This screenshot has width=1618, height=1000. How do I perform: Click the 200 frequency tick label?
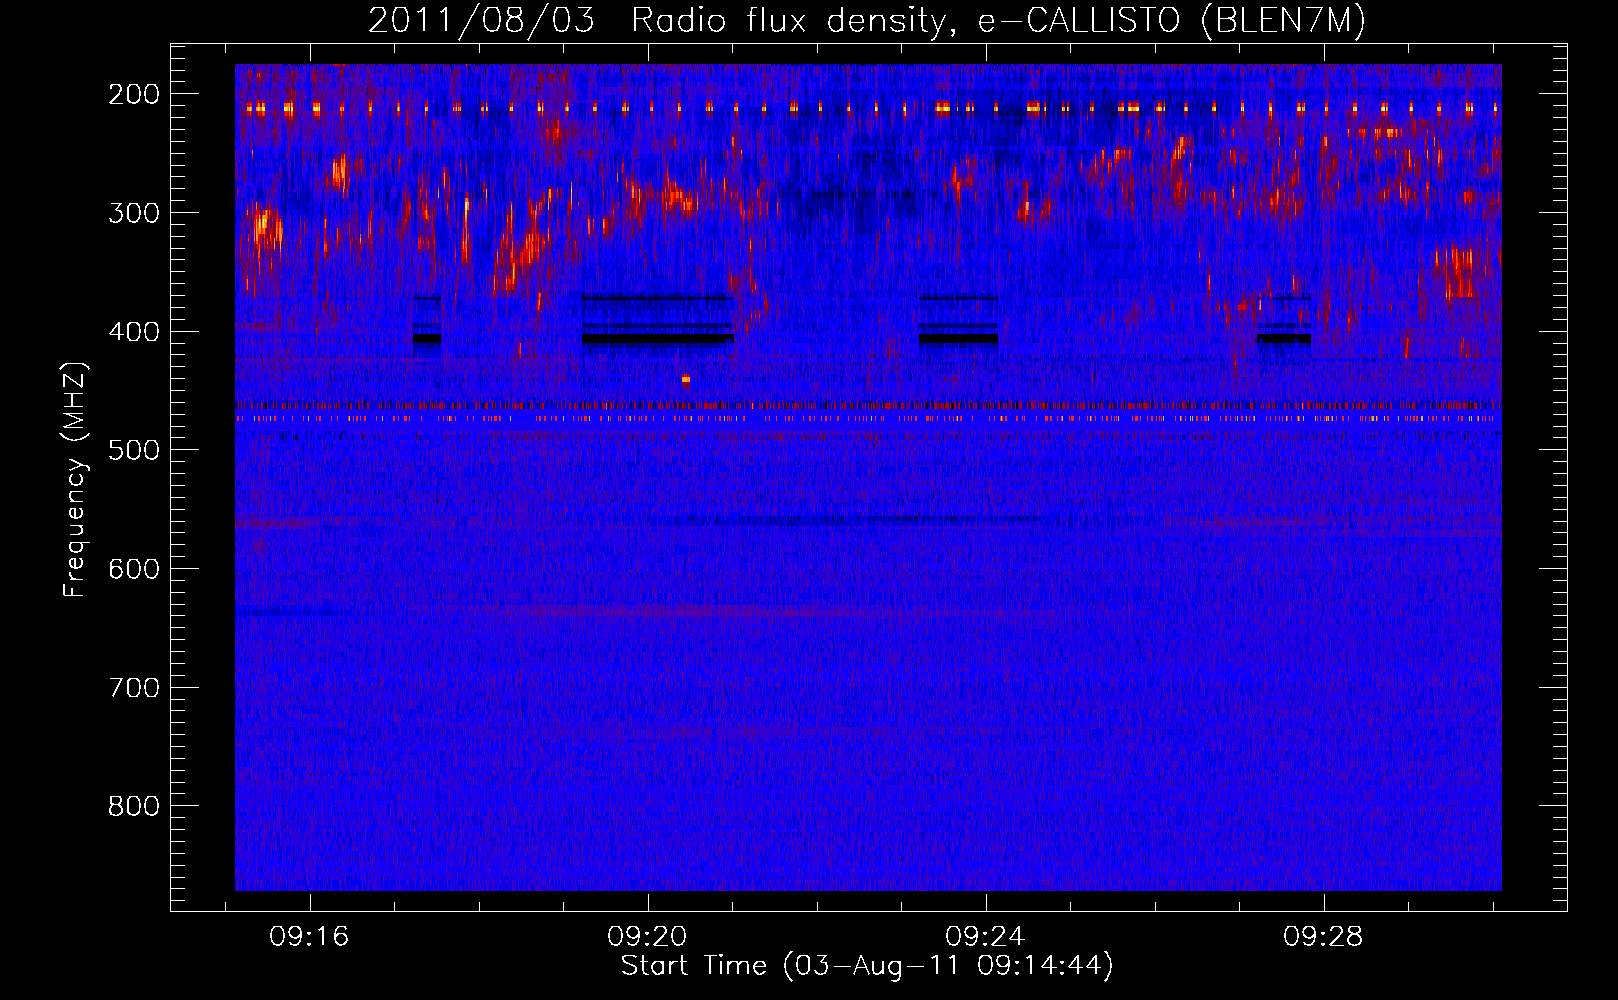(134, 94)
